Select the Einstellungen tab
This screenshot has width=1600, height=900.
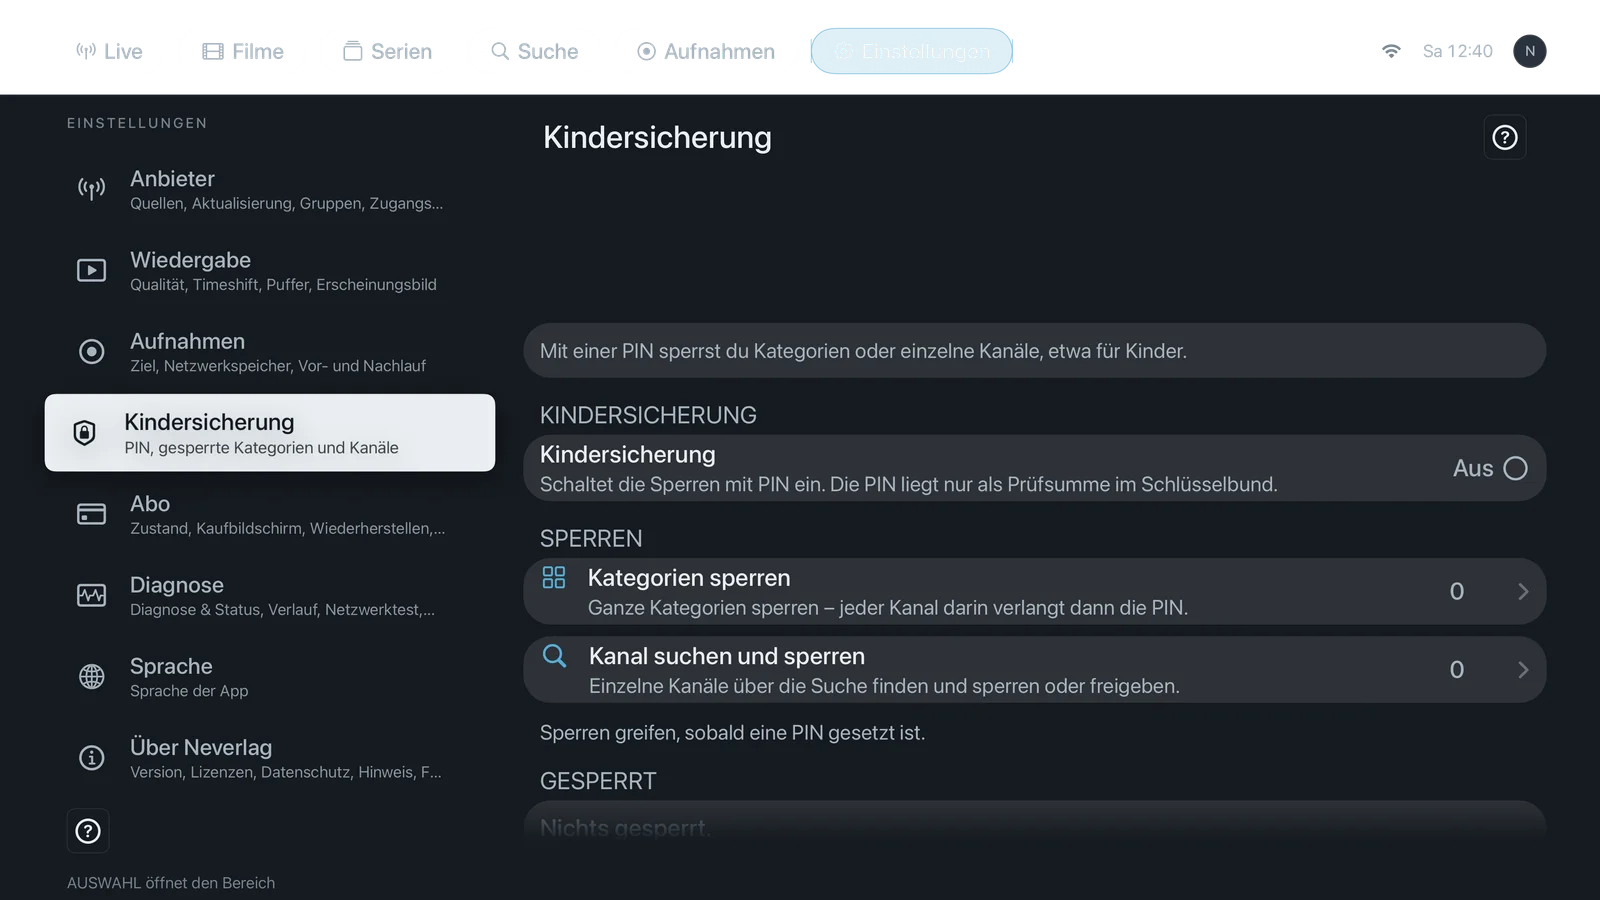(912, 51)
